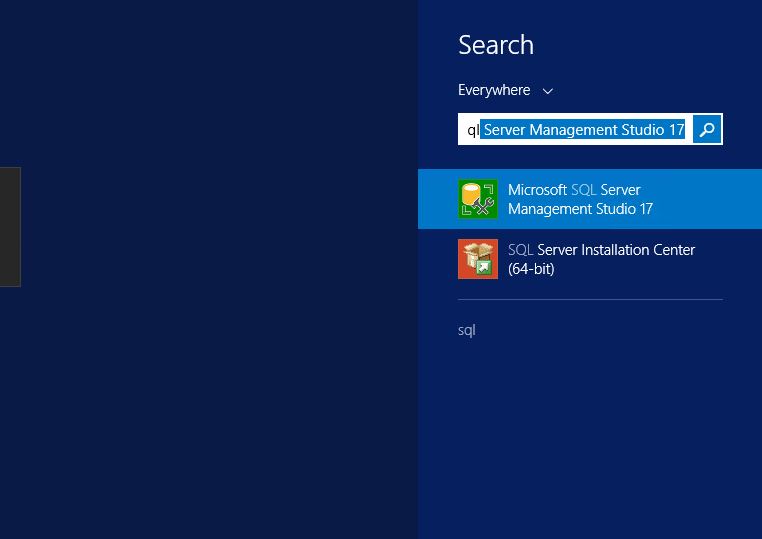Click the SQL Server Installation Center icon
Image resolution: width=762 pixels, height=539 pixels.
coord(478,259)
